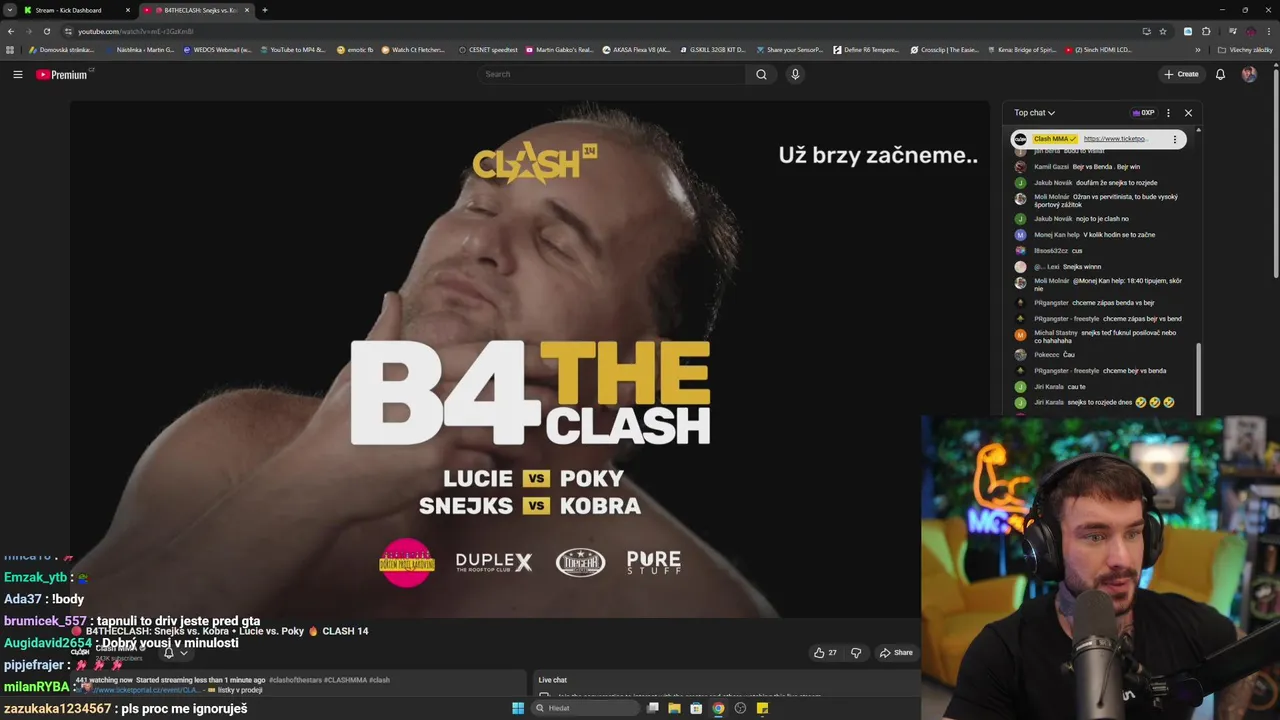Go back in browser history
This screenshot has height=720, width=1280.
click(11, 31)
